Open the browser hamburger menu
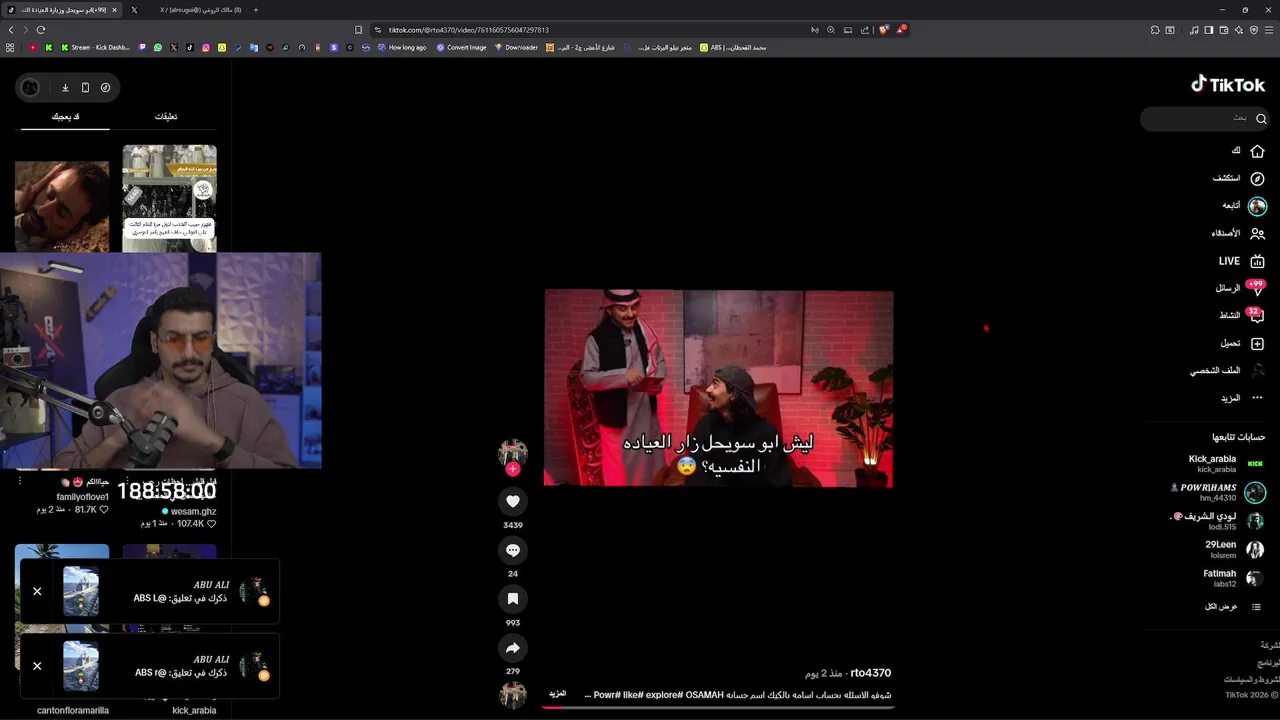This screenshot has width=1280, height=720. click(x=1268, y=30)
